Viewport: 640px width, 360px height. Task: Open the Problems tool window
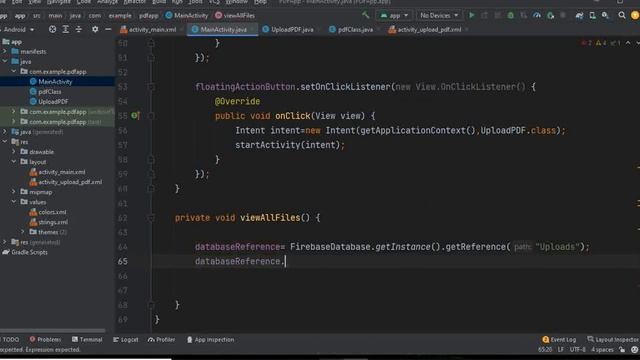45,340
